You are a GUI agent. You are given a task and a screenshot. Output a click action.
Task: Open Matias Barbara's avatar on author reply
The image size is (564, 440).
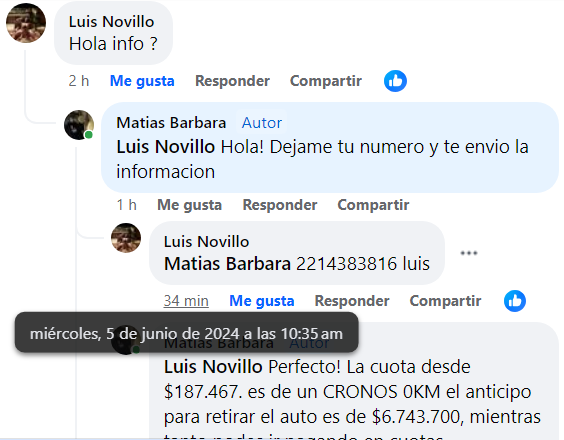pos(79,125)
